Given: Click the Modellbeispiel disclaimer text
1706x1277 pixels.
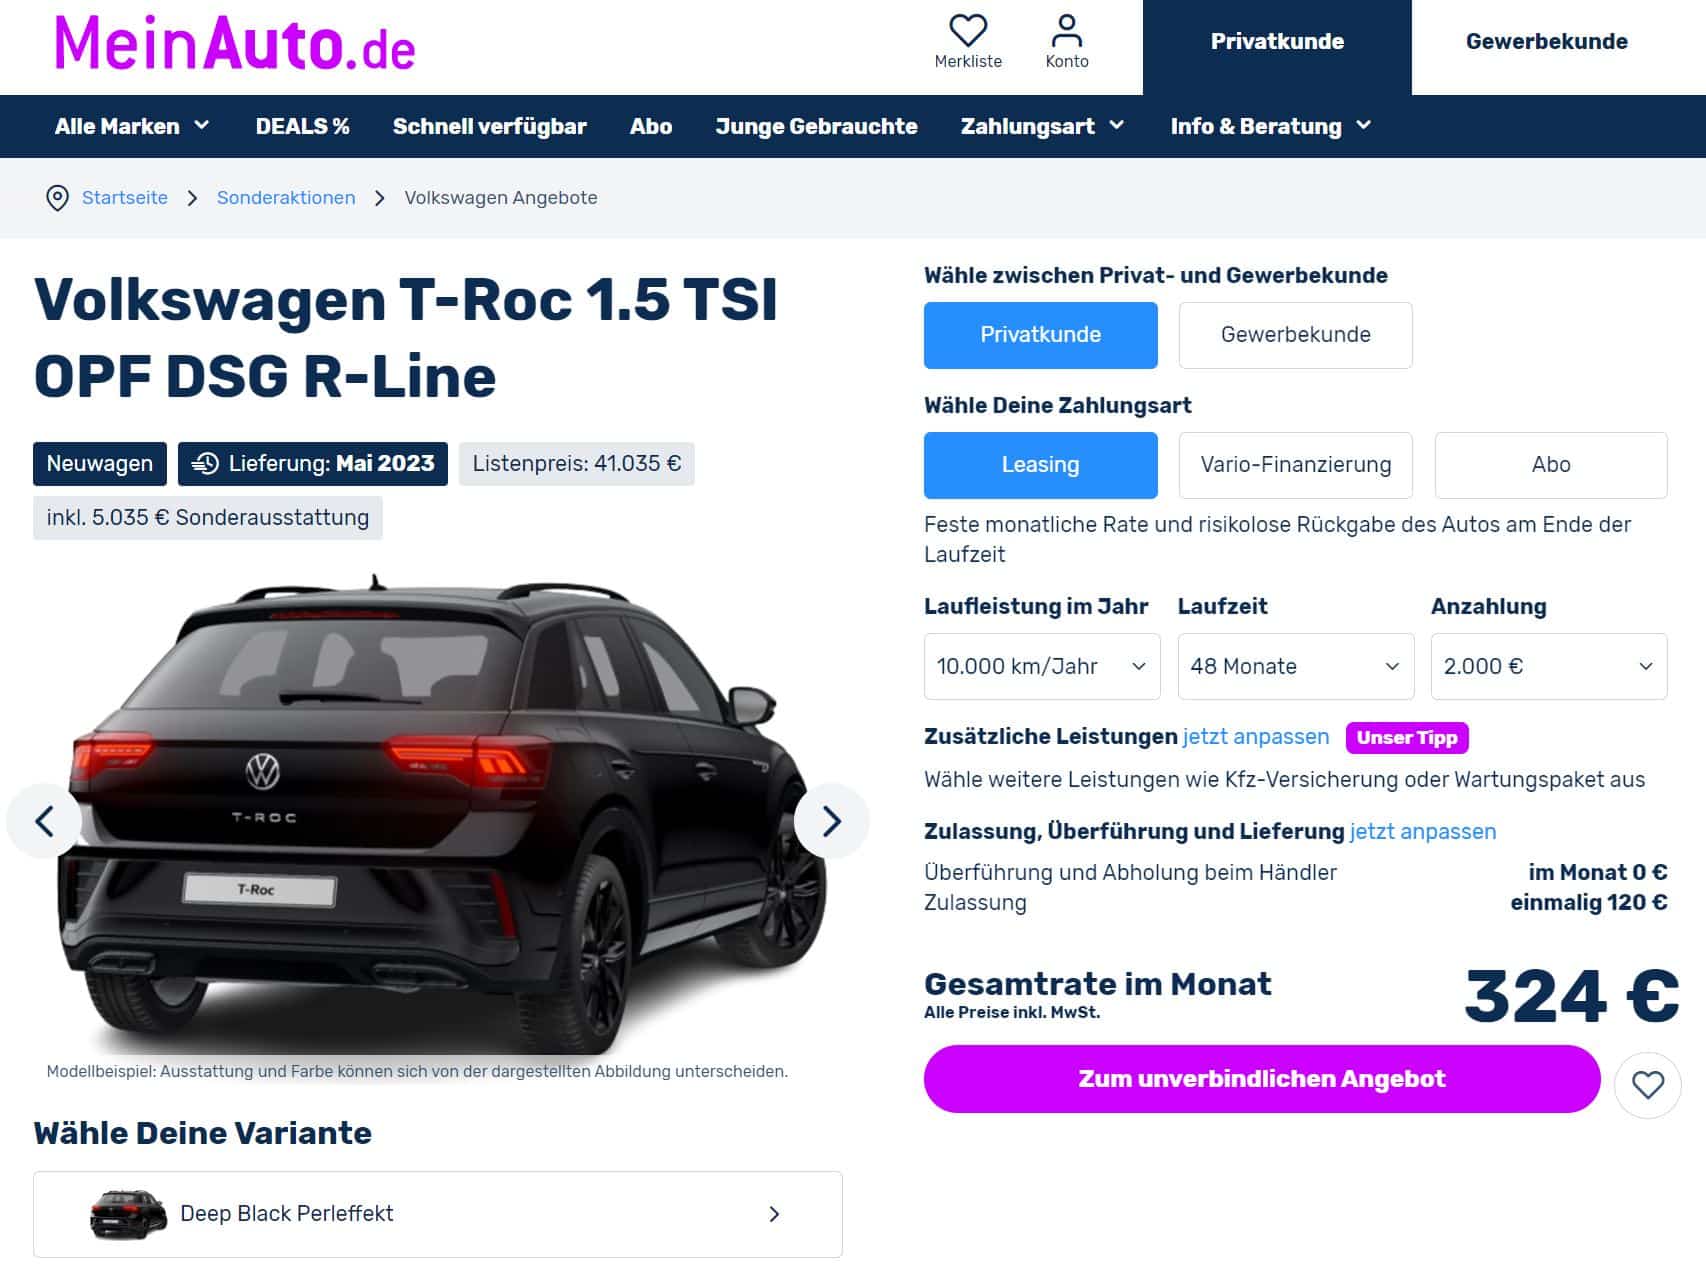Looking at the screenshot, I should [x=417, y=1072].
